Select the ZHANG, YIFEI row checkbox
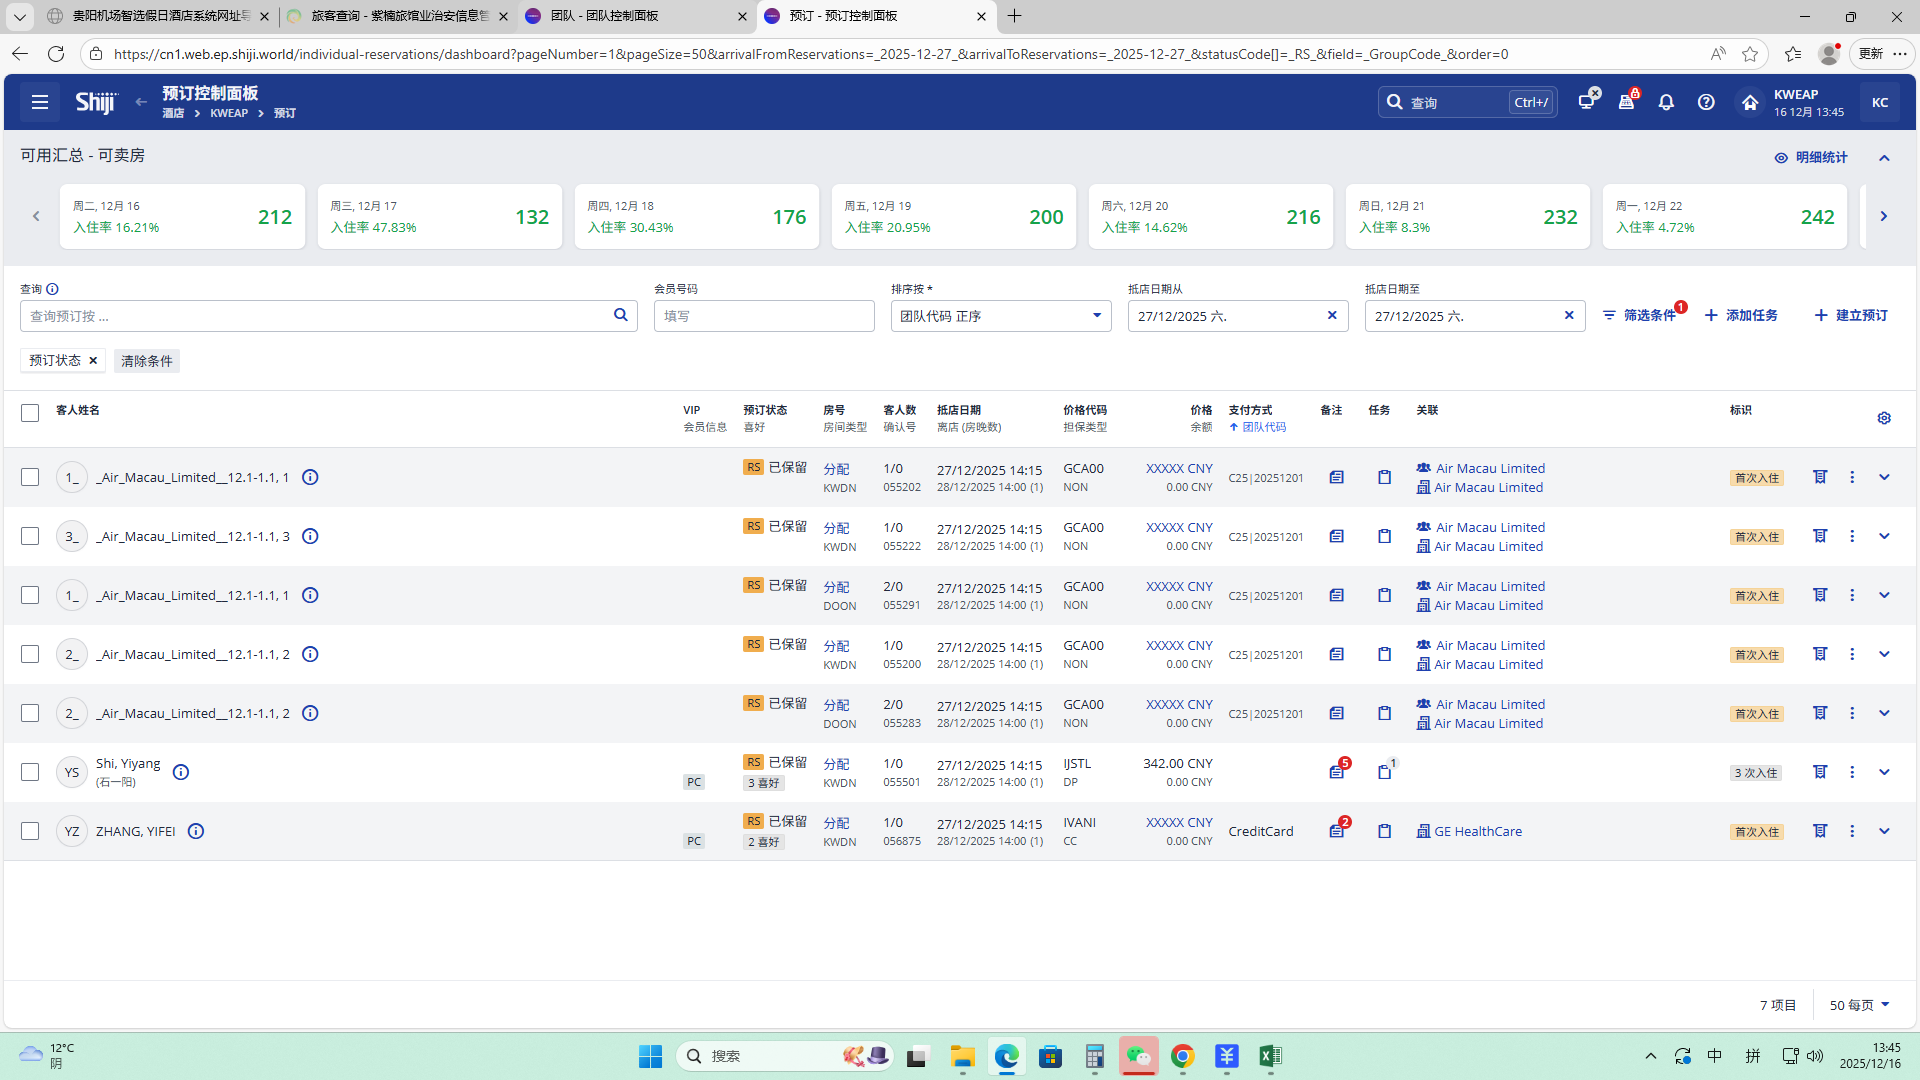The image size is (1920, 1080). (x=30, y=831)
